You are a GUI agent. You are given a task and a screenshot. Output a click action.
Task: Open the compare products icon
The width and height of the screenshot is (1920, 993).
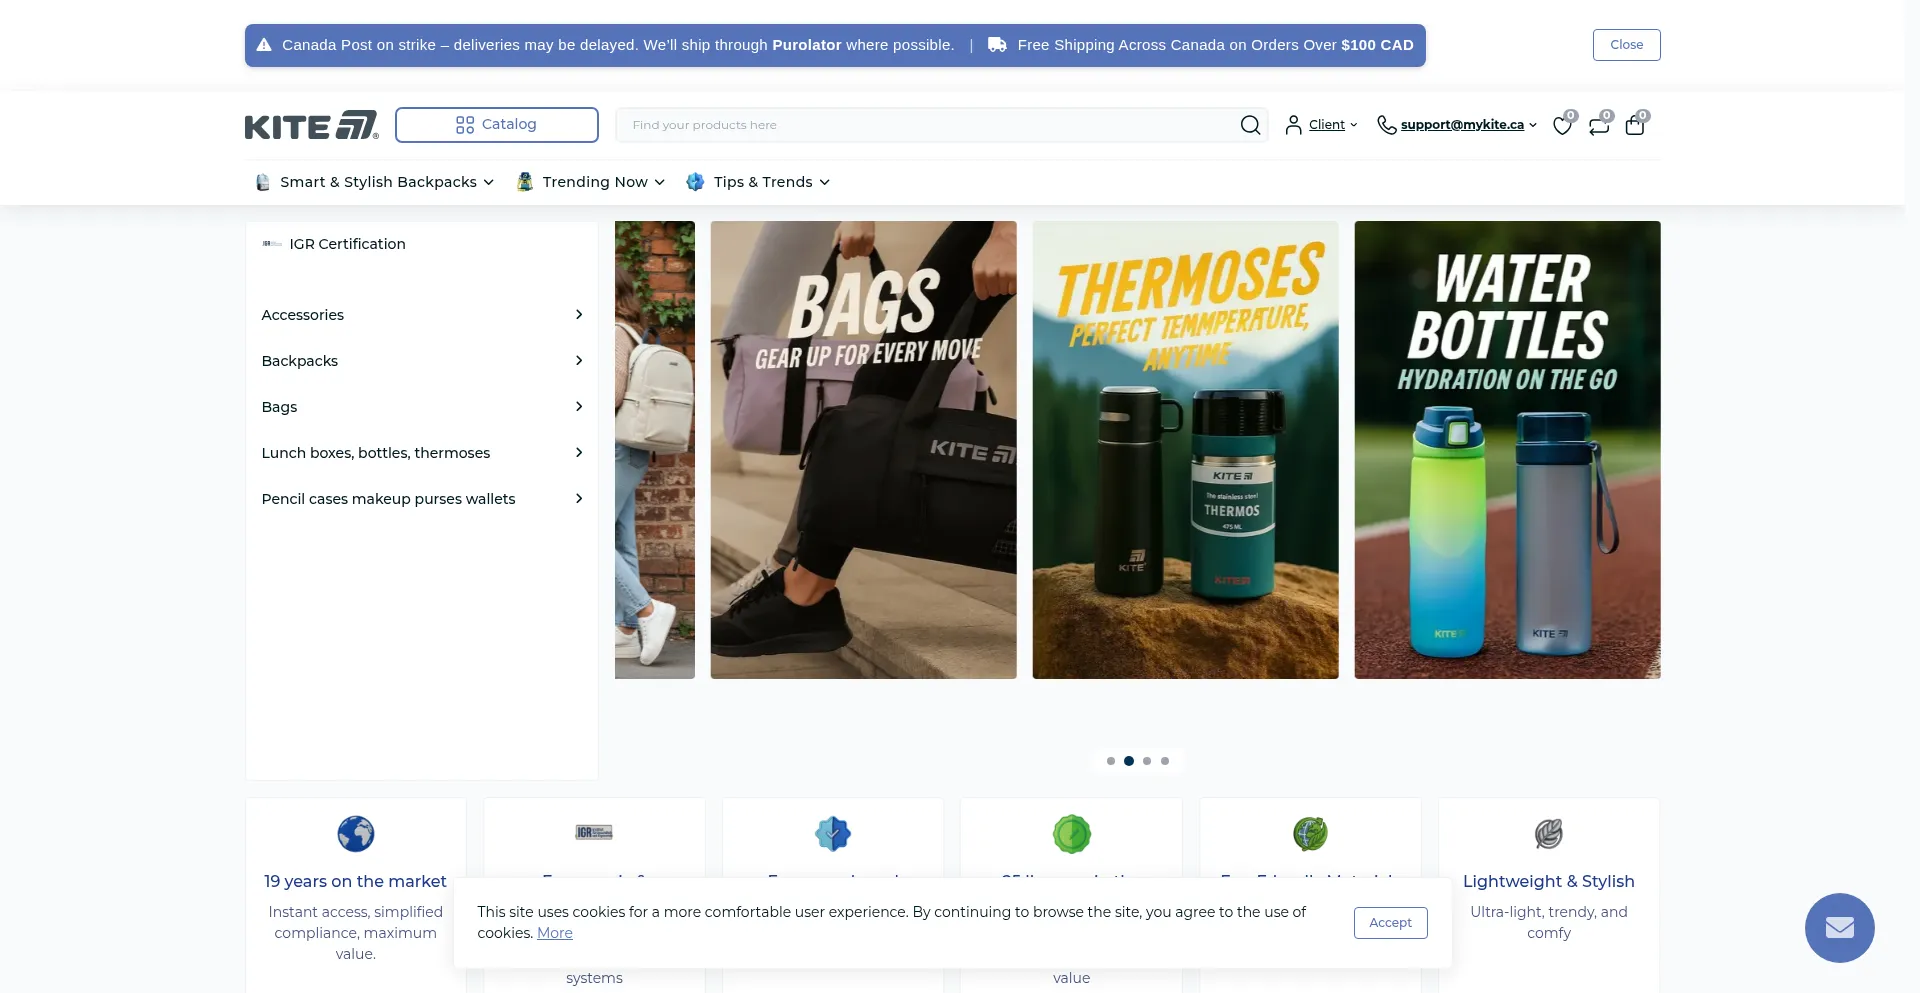[1599, 125]
